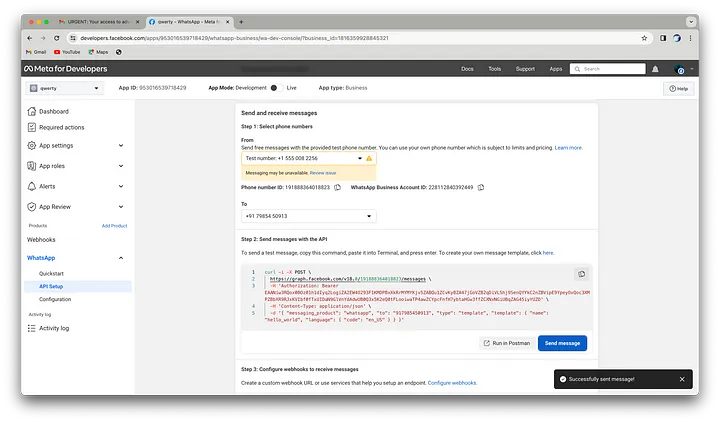720x423 pixels.
Task: Click the Send message button
Action: 562,343
